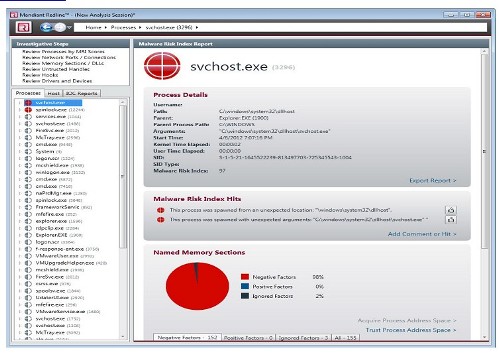Screen dimensions: 500x360
Task: Select the lowercase explorer.exe row
Action: [59, 221]
